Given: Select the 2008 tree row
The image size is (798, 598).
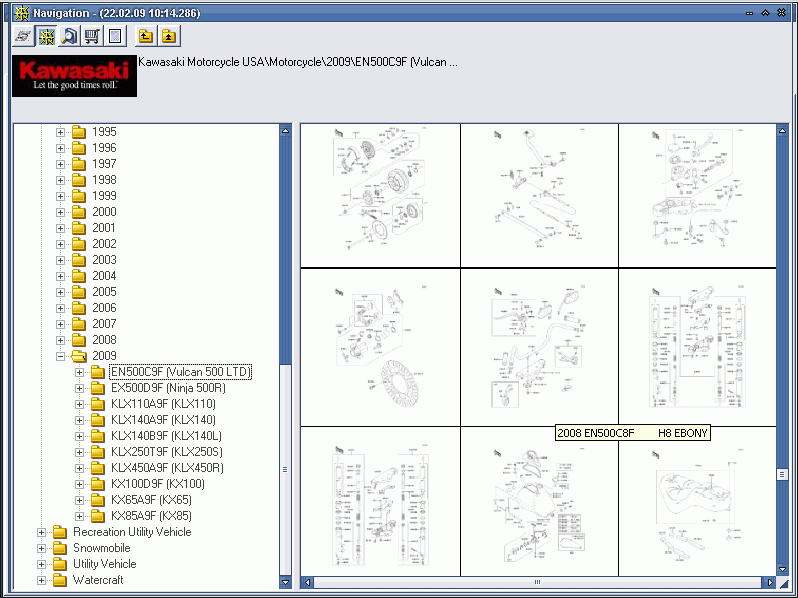Looking at the screenshot, I should click(x=104, y=339).
